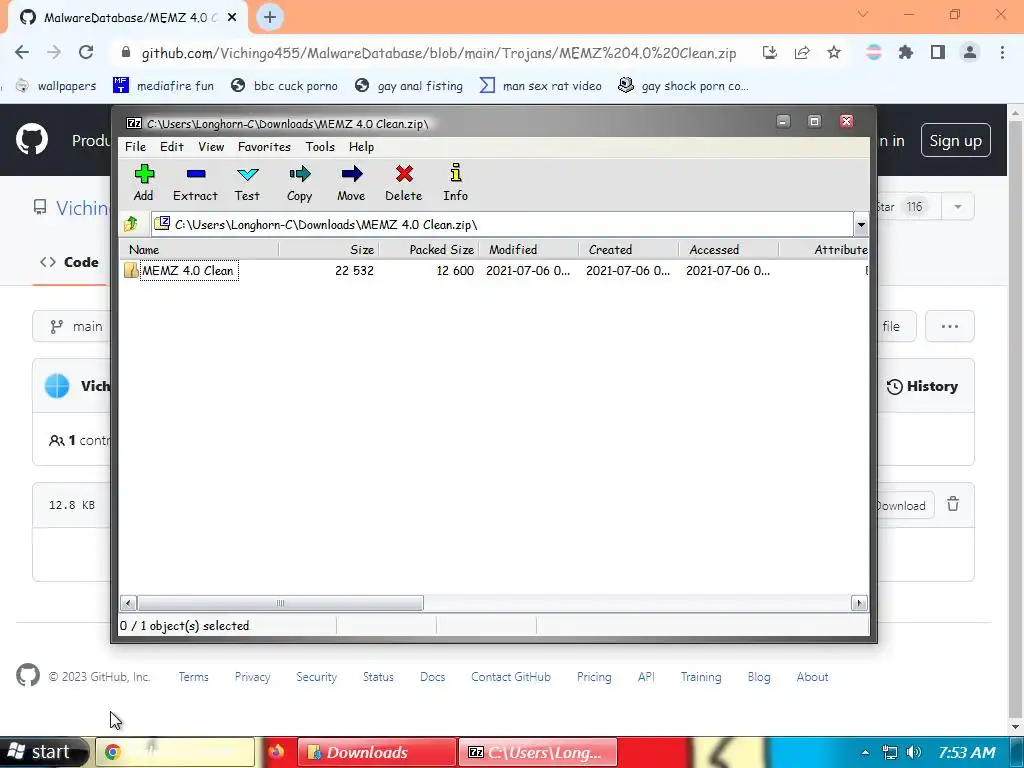Image resolution: width=1024 pixels, height=768 pixels.
Task: Reload the GitHub page
Action: [x=86, y=52]
